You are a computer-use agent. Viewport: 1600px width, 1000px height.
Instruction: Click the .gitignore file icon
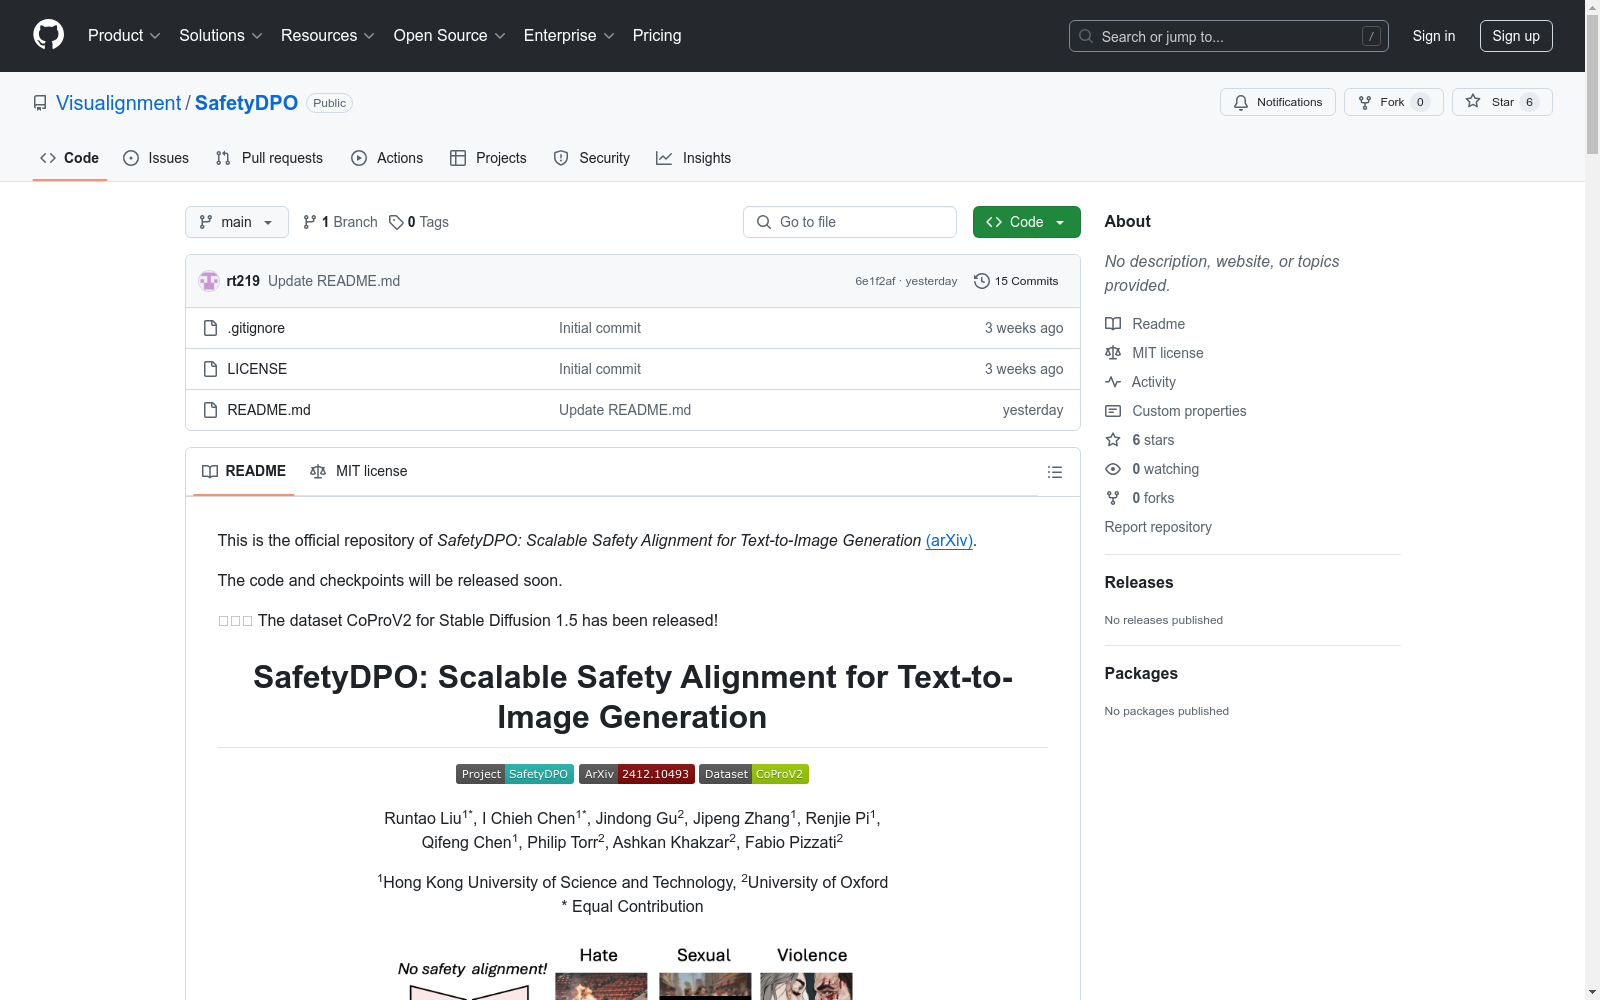click(210, 328)
